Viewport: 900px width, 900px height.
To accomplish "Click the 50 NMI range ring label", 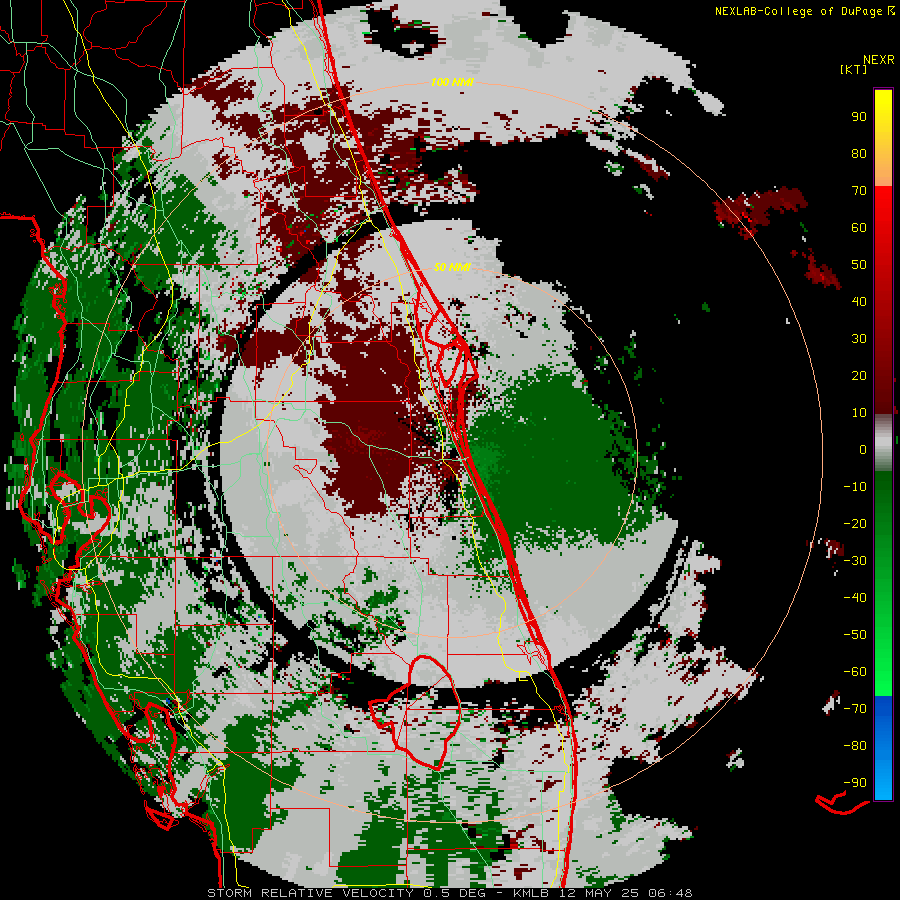I will pyautogui.click(x=452, y=267).
